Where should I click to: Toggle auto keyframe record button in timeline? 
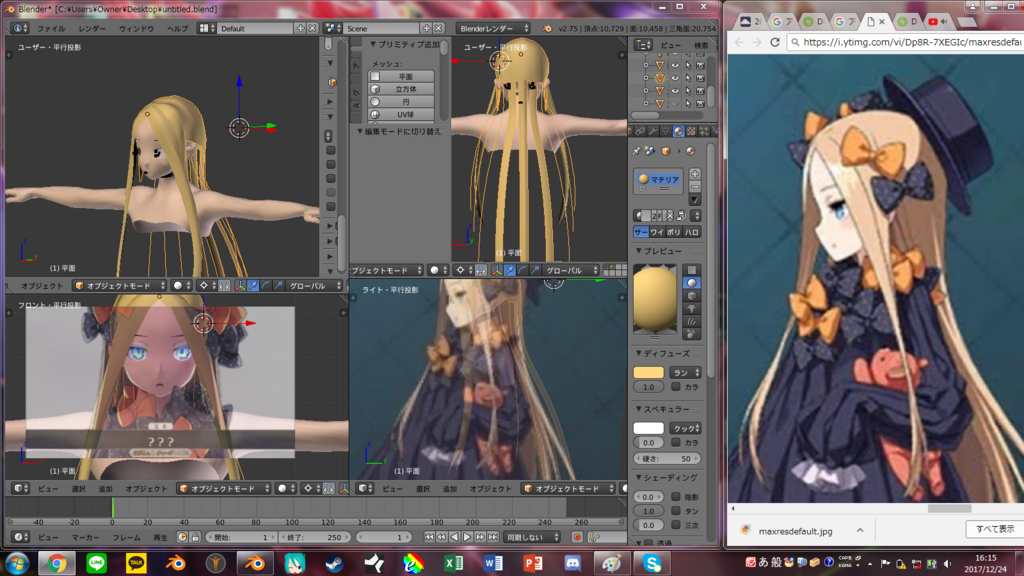coord(577,537)
